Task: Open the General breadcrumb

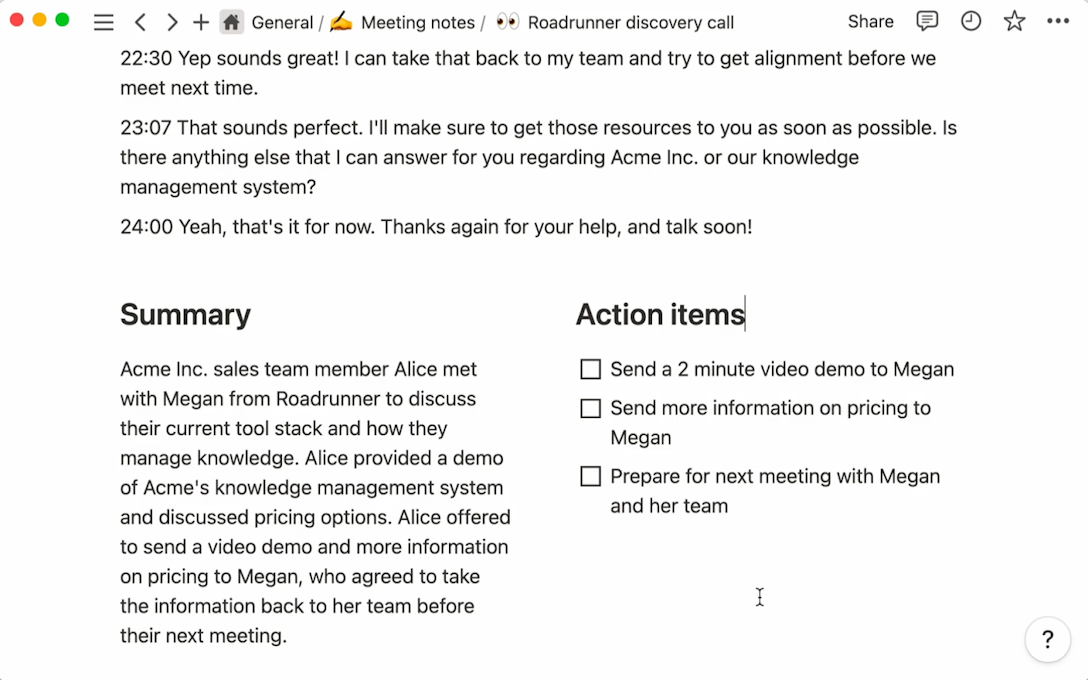Action: 283,22
